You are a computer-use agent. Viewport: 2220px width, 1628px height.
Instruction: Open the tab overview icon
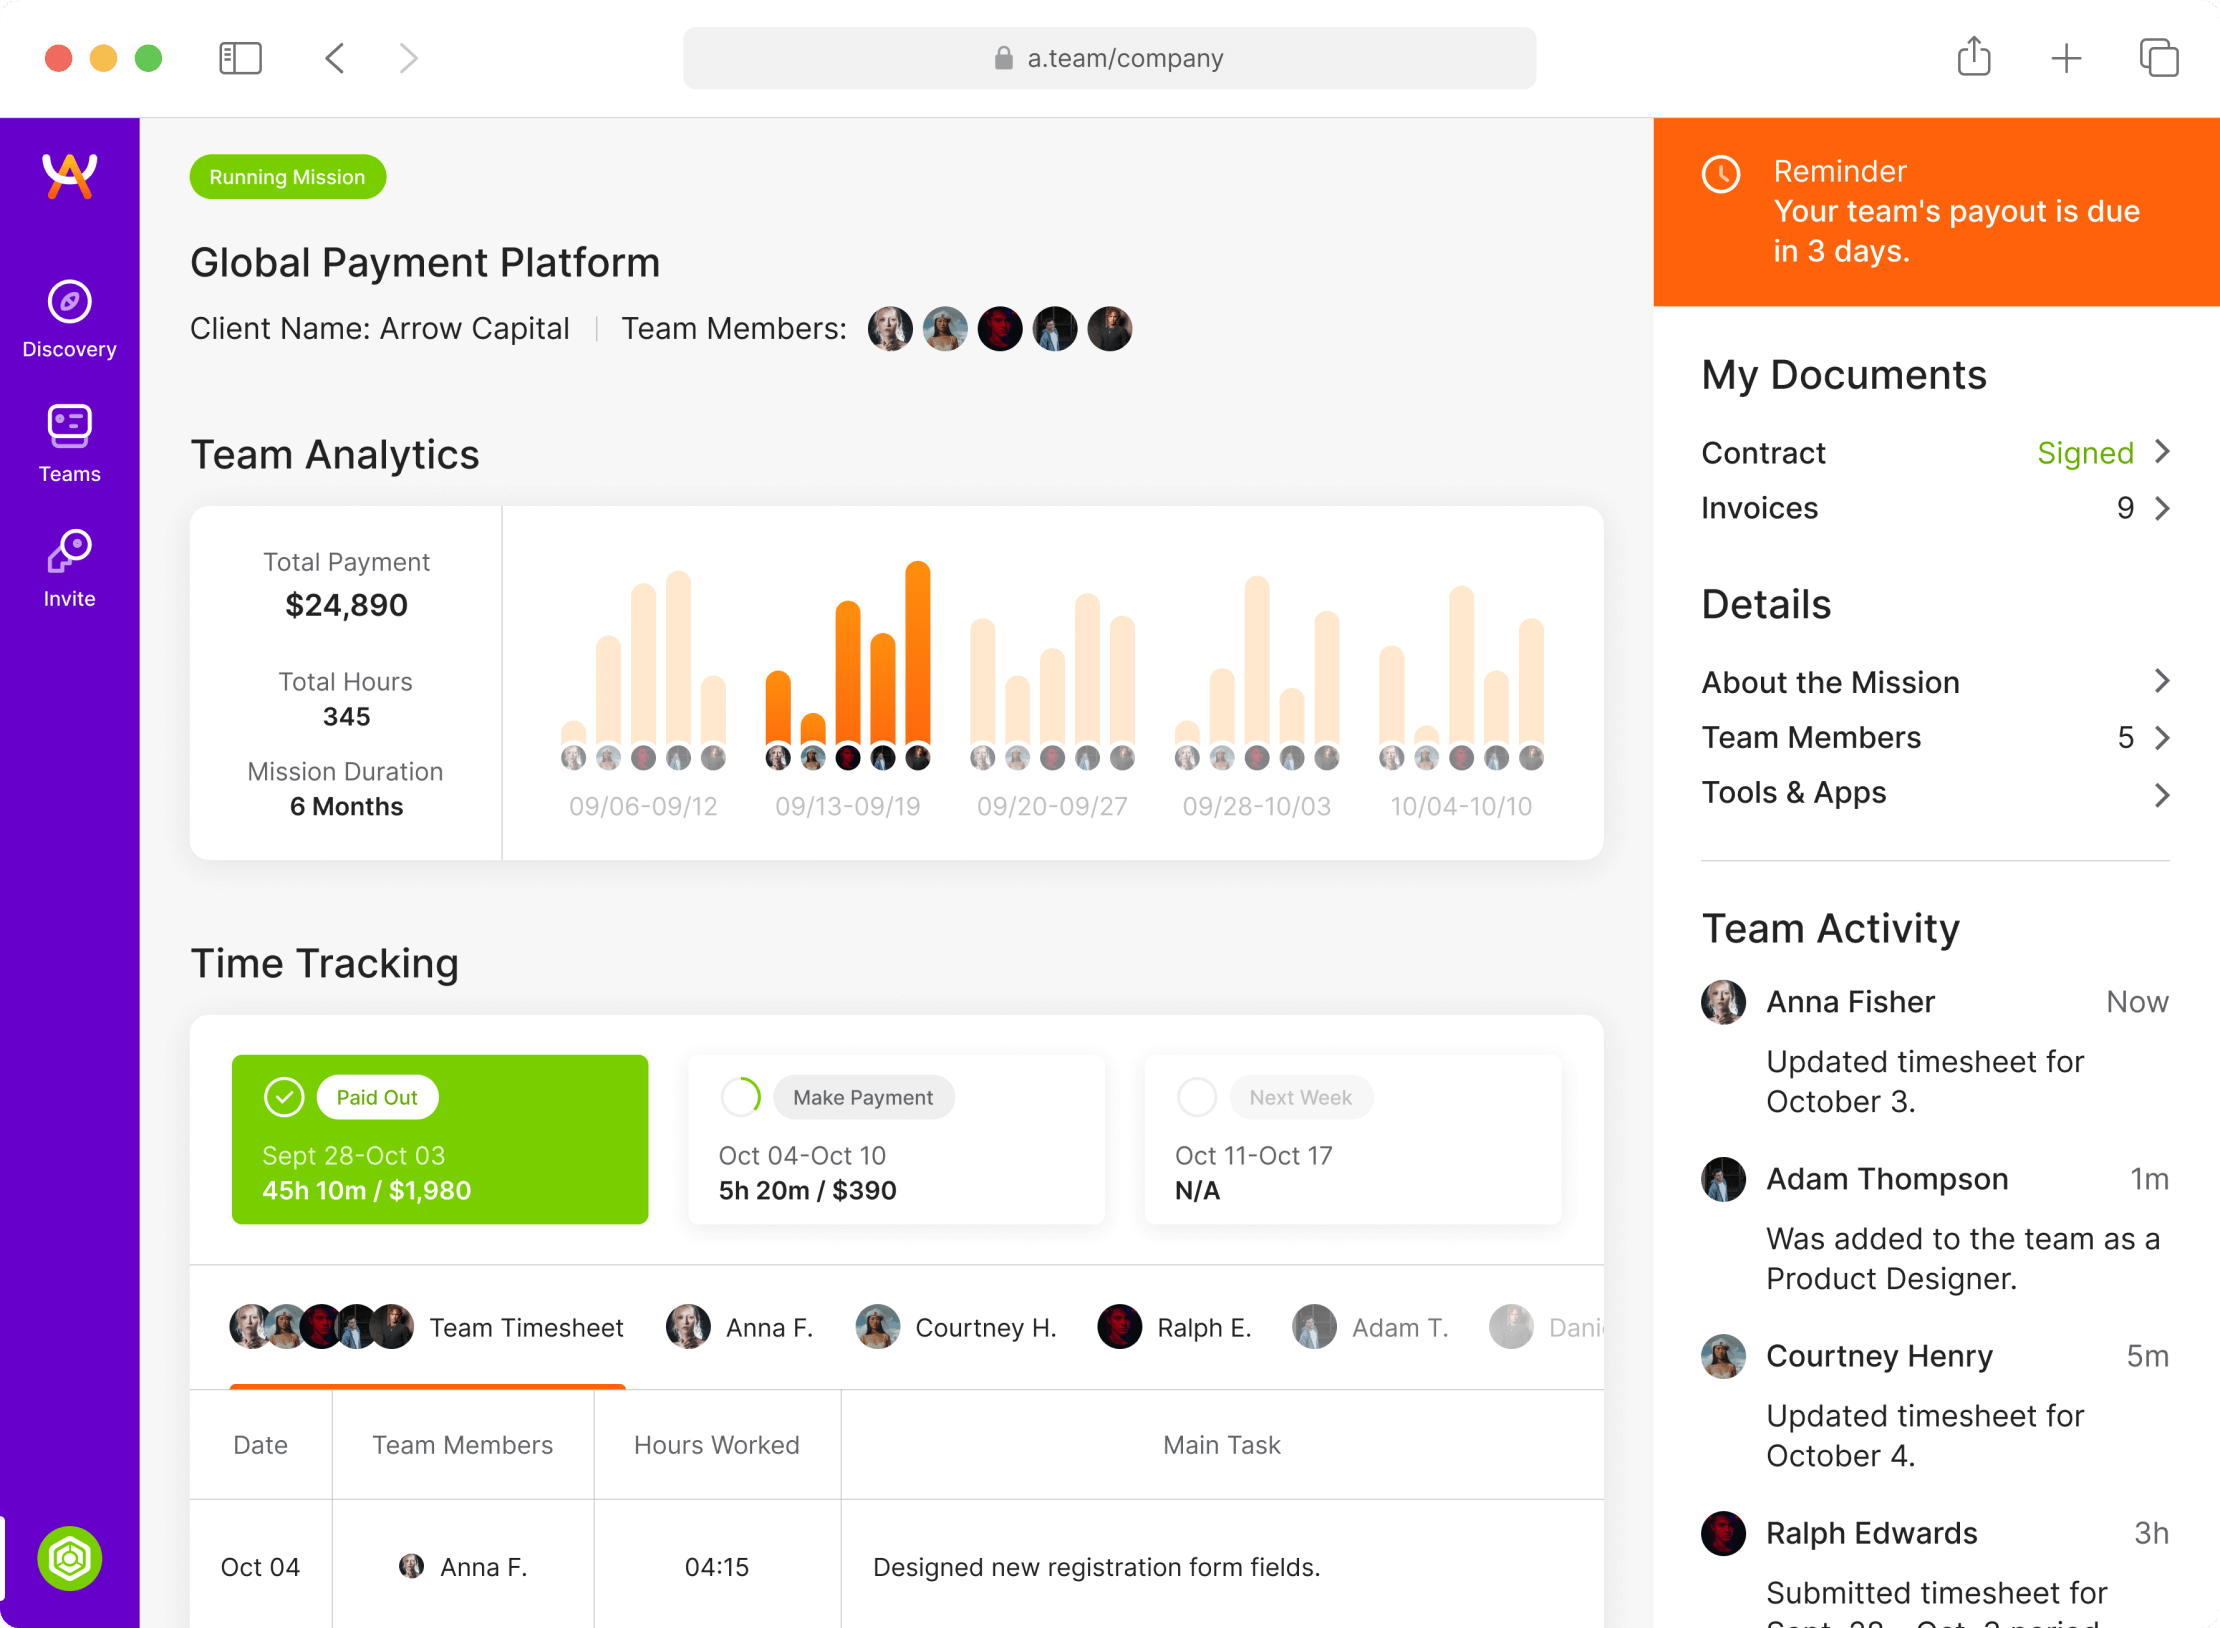(2159, 58)
